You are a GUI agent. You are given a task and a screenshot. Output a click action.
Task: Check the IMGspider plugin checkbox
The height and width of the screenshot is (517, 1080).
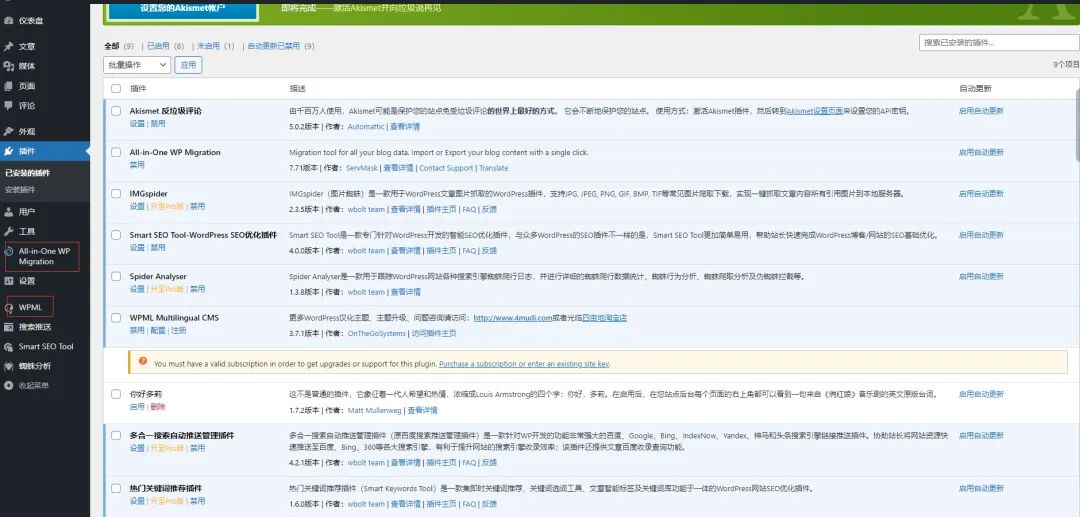(x=116, y=193)
